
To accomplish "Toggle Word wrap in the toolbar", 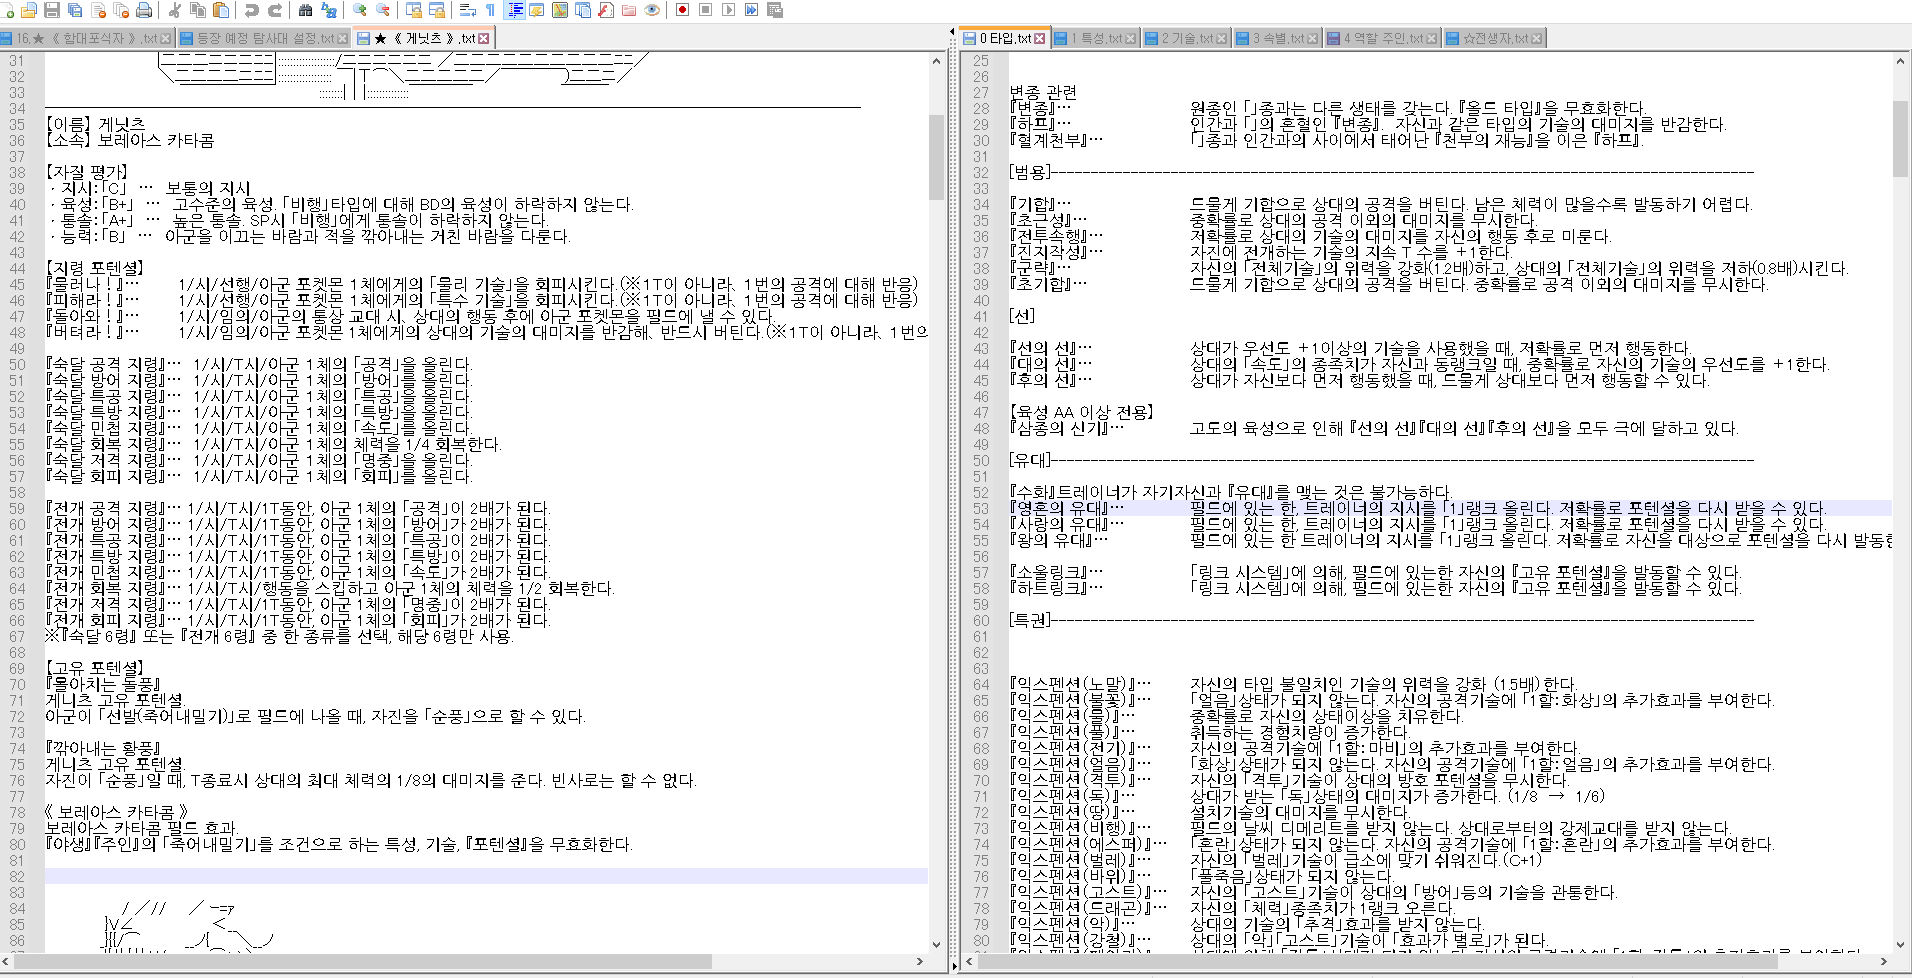I will 467,10.
